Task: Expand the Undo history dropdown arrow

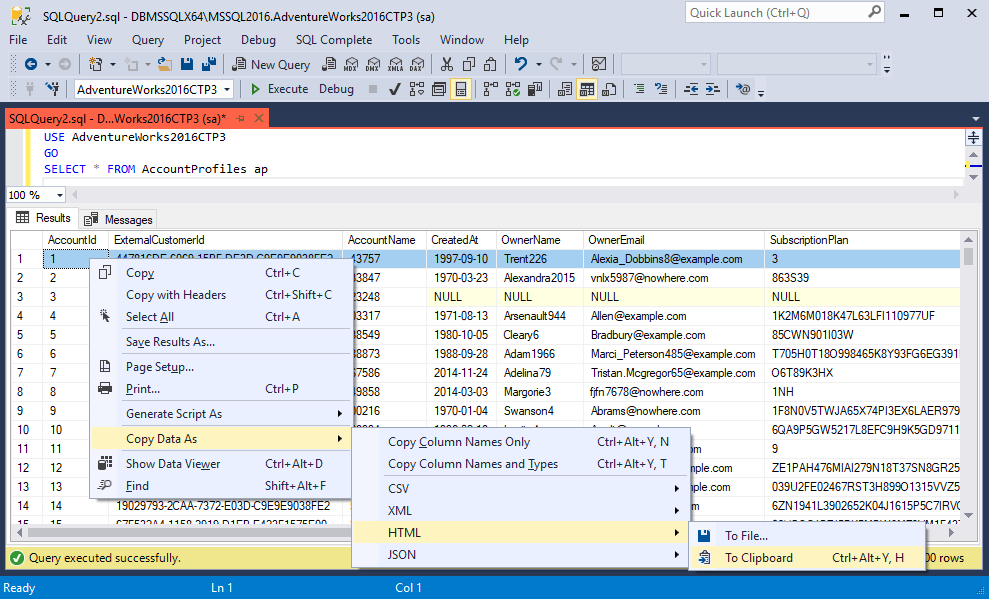Action: 538,64
